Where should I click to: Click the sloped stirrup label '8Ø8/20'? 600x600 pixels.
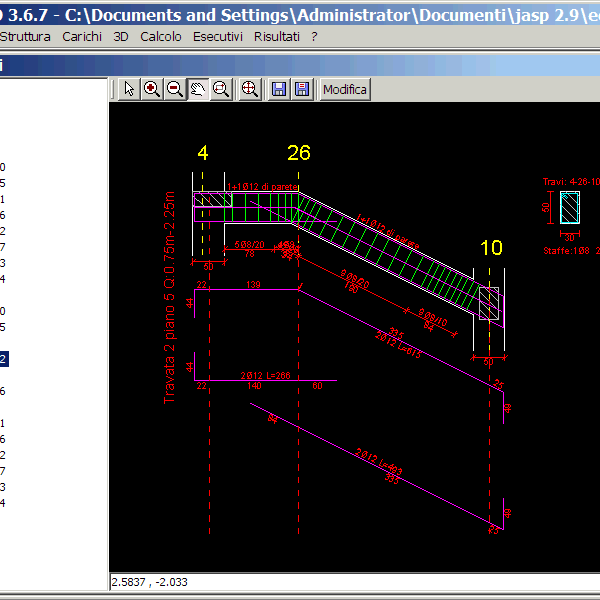pyautogui.click(x=355, y=279)
